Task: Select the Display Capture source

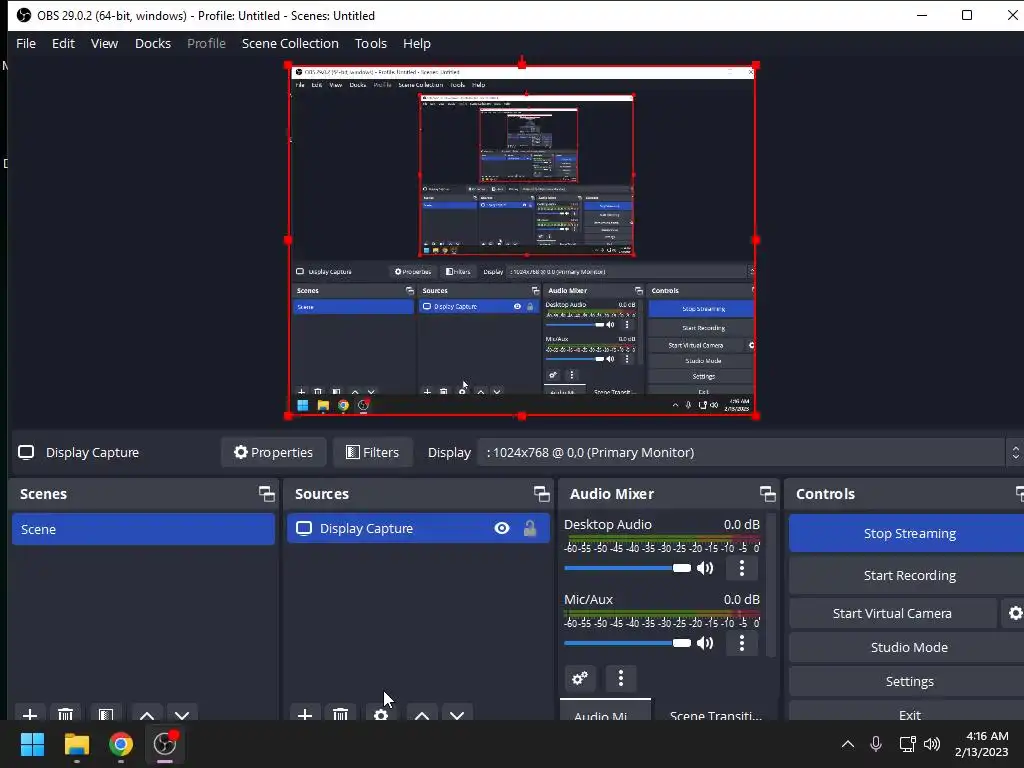Action: tap(418, 528)
